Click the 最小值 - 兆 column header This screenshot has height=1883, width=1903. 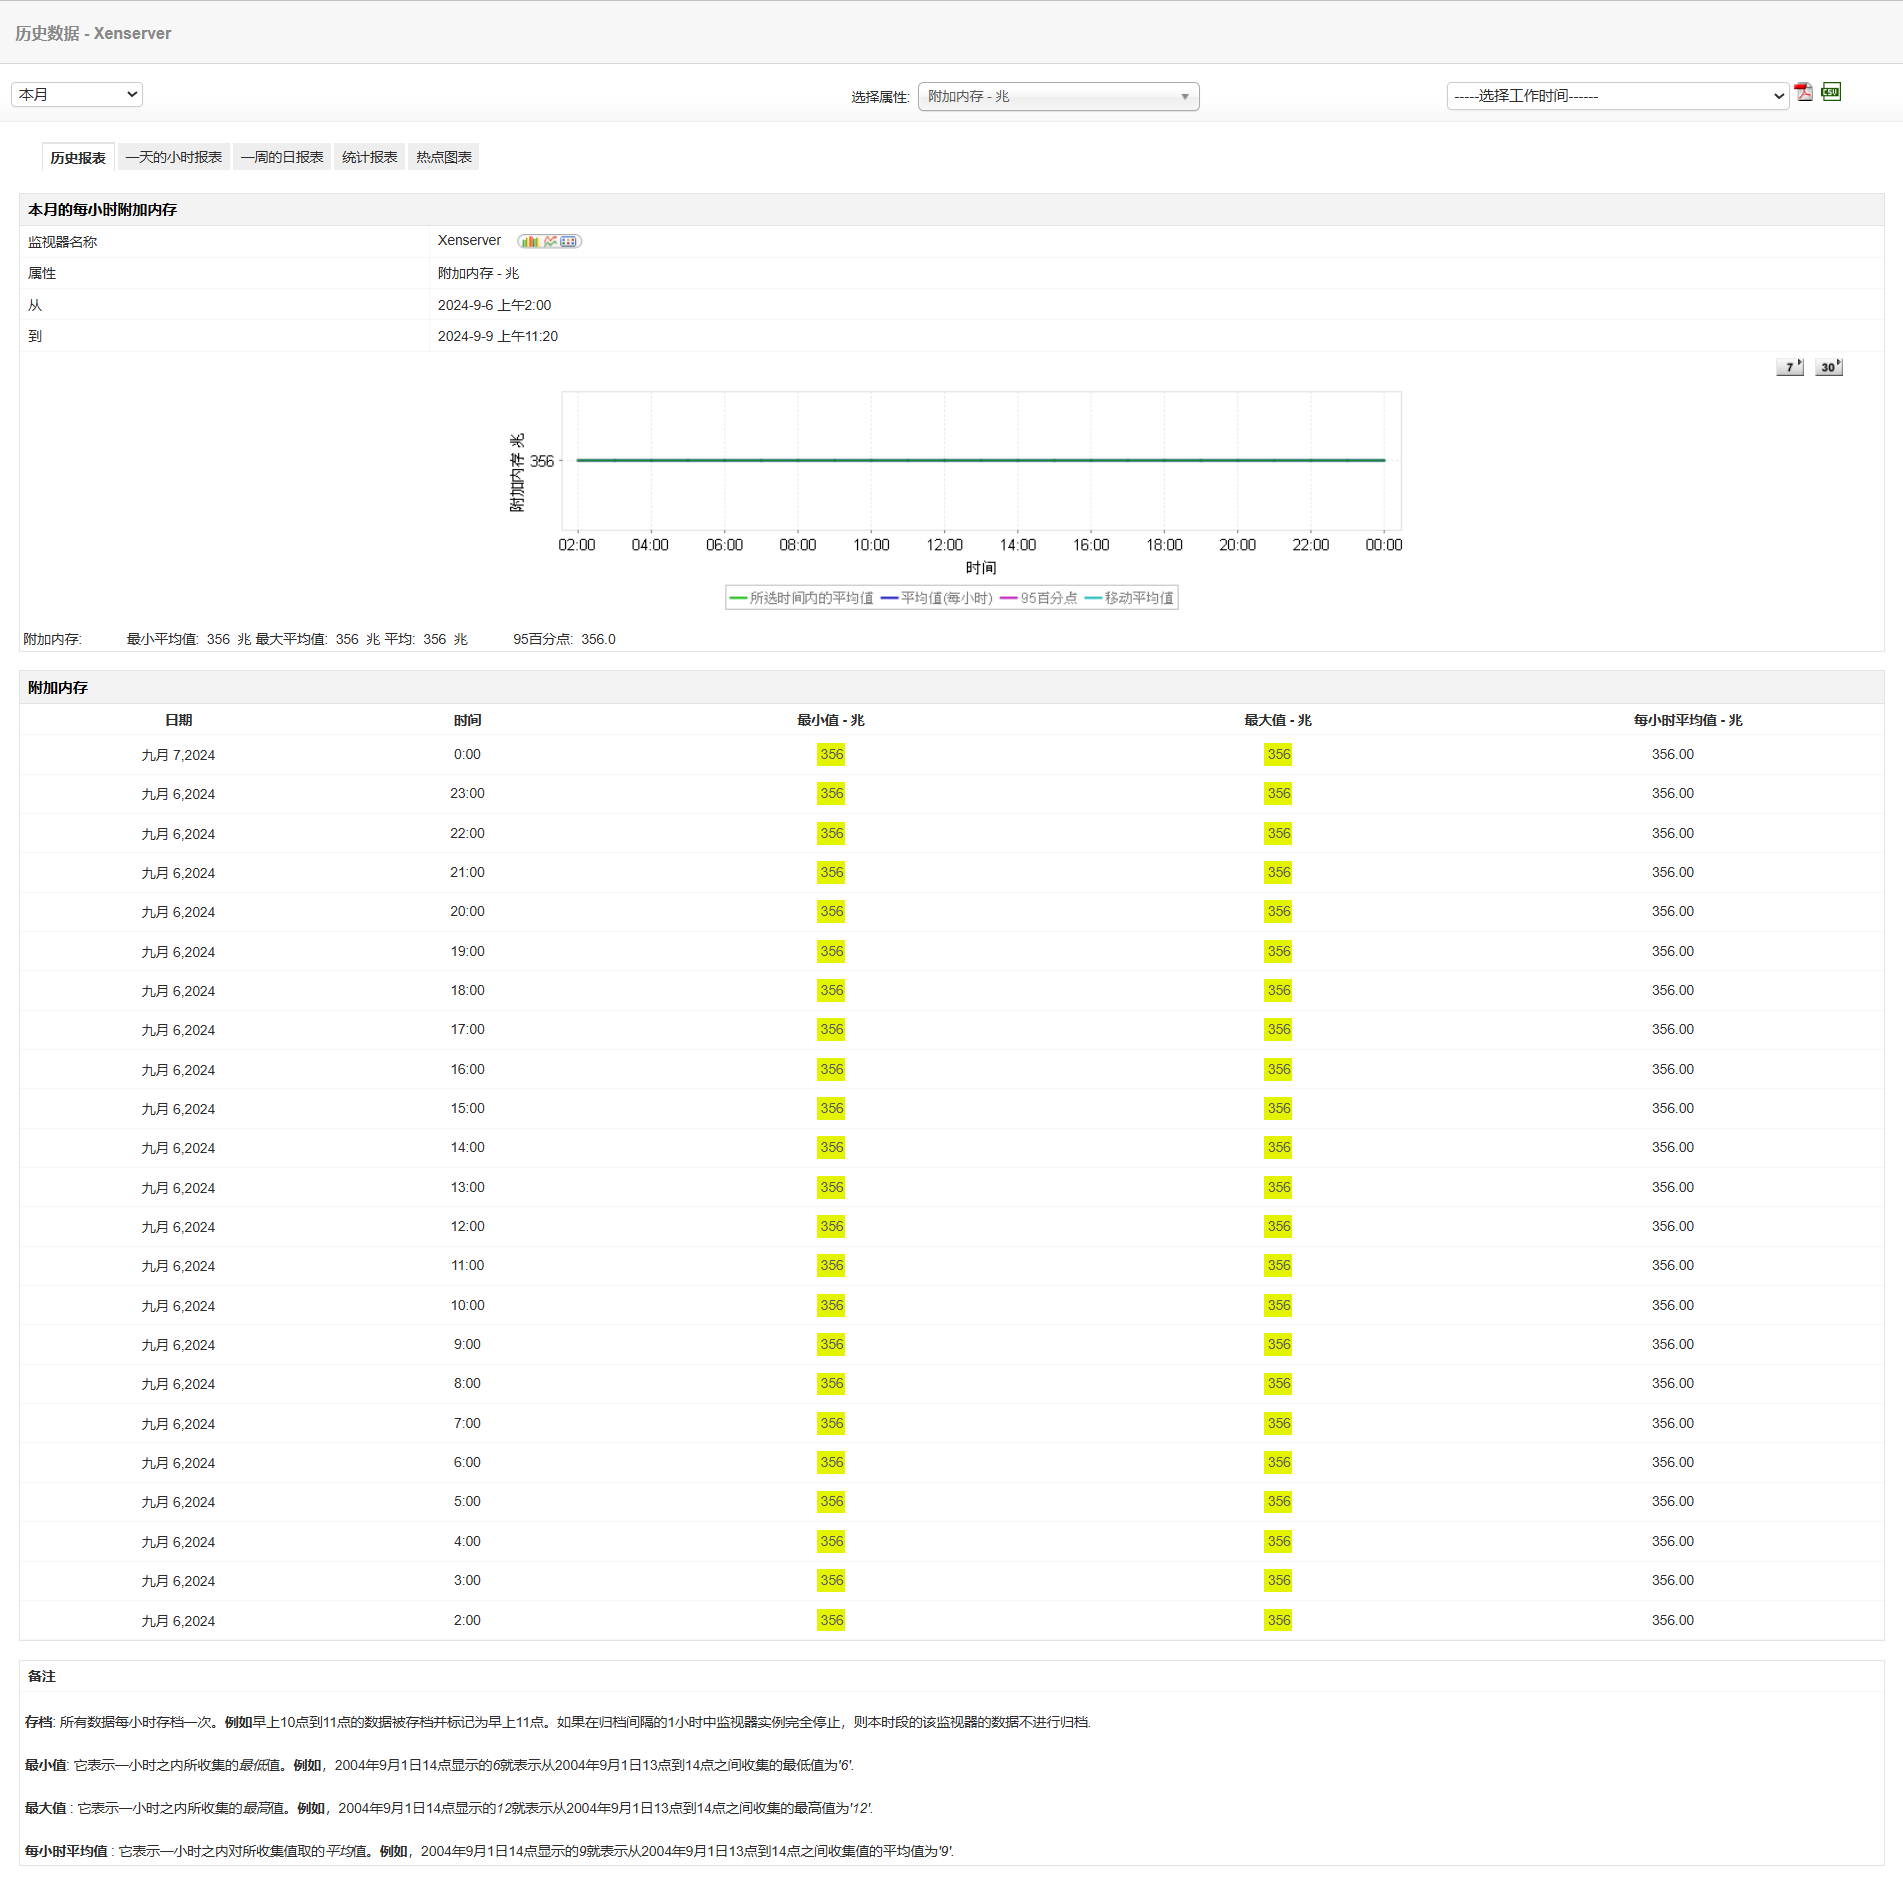(x=831, y=720)
